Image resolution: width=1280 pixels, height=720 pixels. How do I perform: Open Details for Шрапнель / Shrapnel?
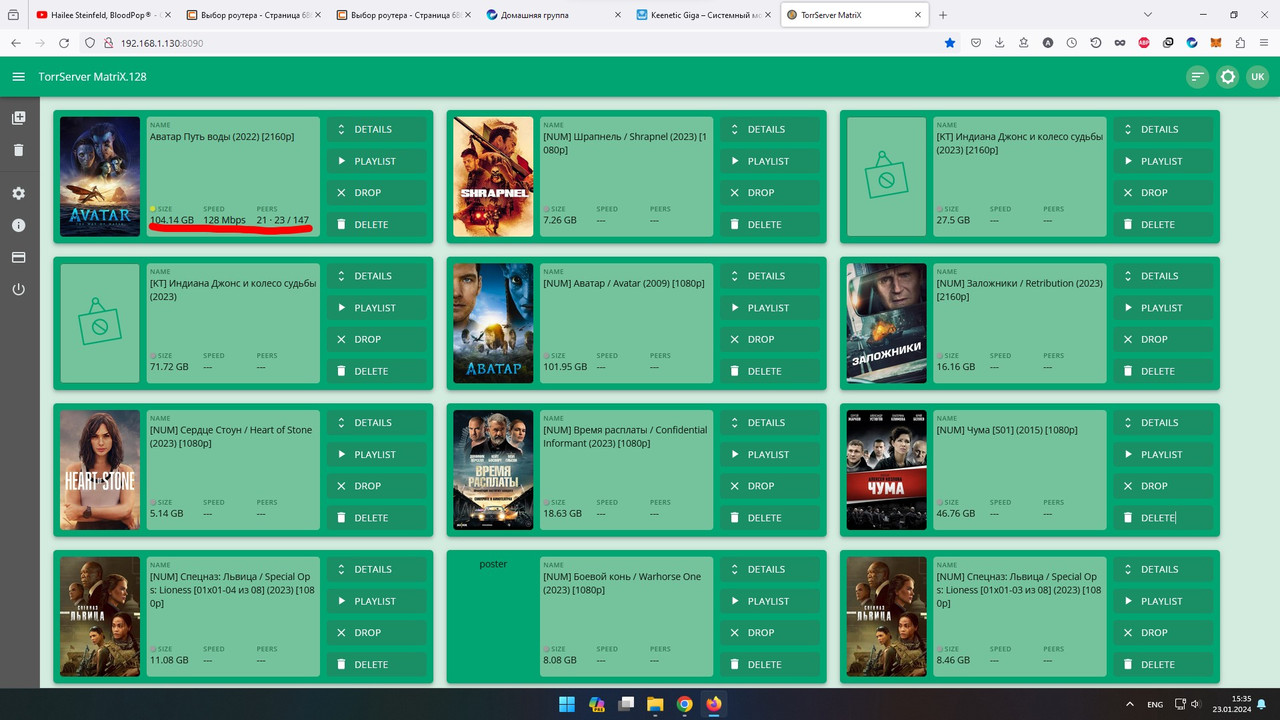[769, 129]
